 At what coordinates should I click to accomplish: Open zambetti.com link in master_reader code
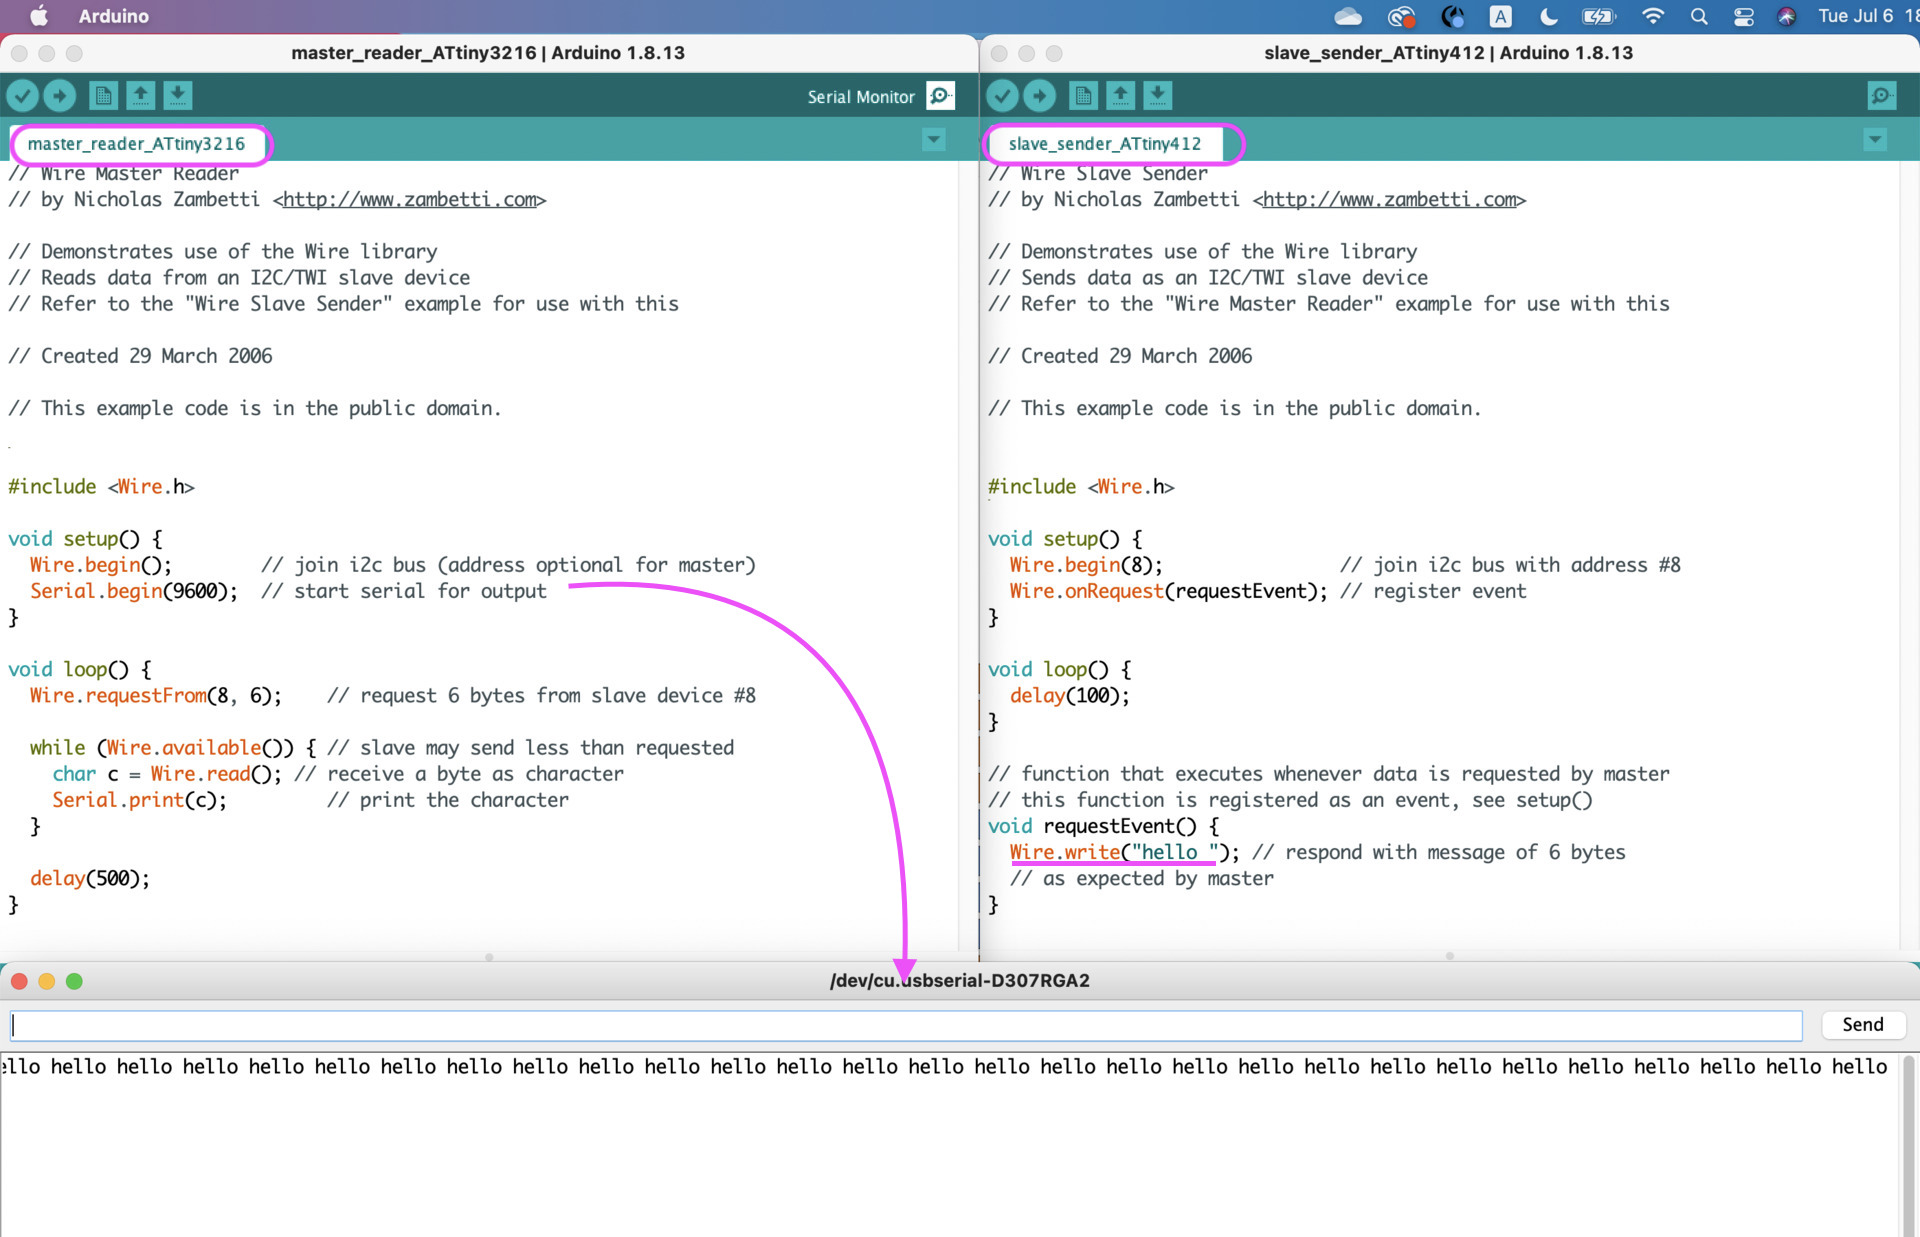tap(411, 200)
